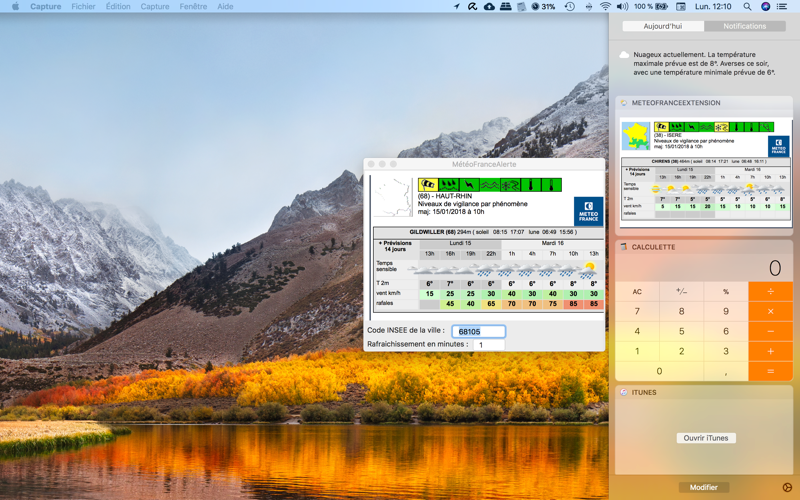Switch to the Notifications tab
The width and height of the screenshot is (800, 500).
744,26
